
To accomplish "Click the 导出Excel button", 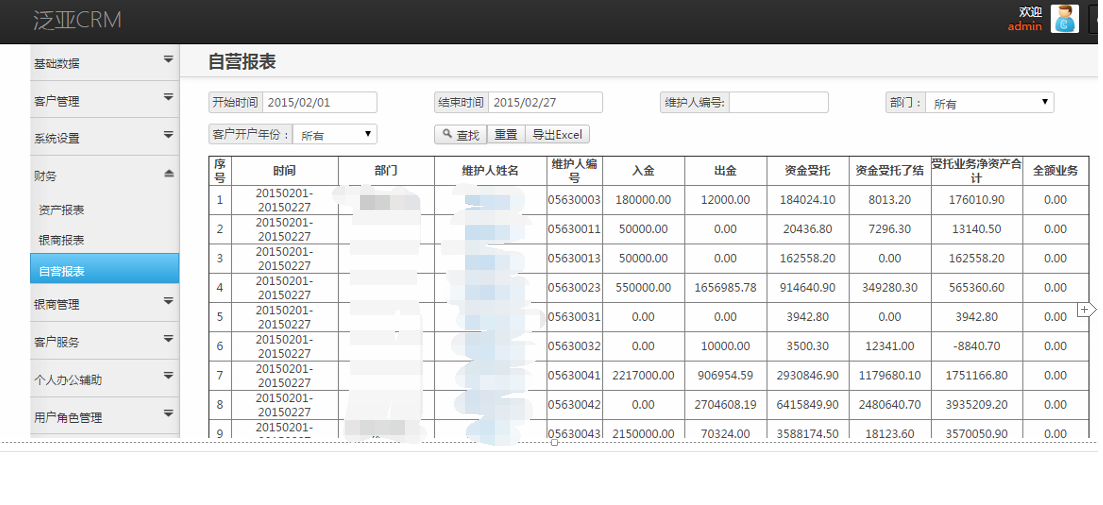I will coord(557,134).
